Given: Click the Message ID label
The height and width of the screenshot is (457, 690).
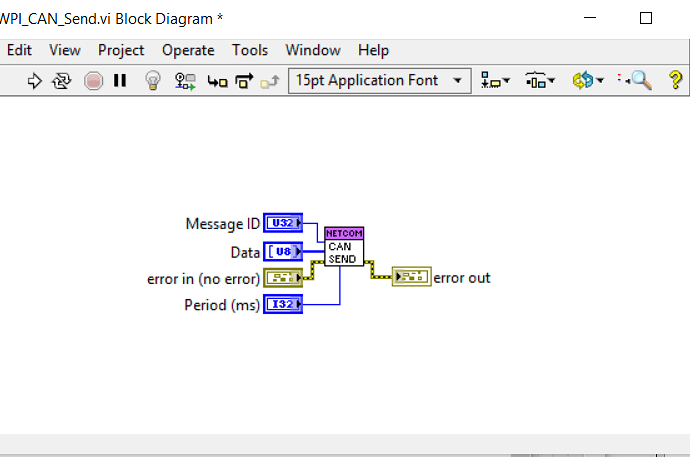Looking at the screenshot, I should point(223,223).
